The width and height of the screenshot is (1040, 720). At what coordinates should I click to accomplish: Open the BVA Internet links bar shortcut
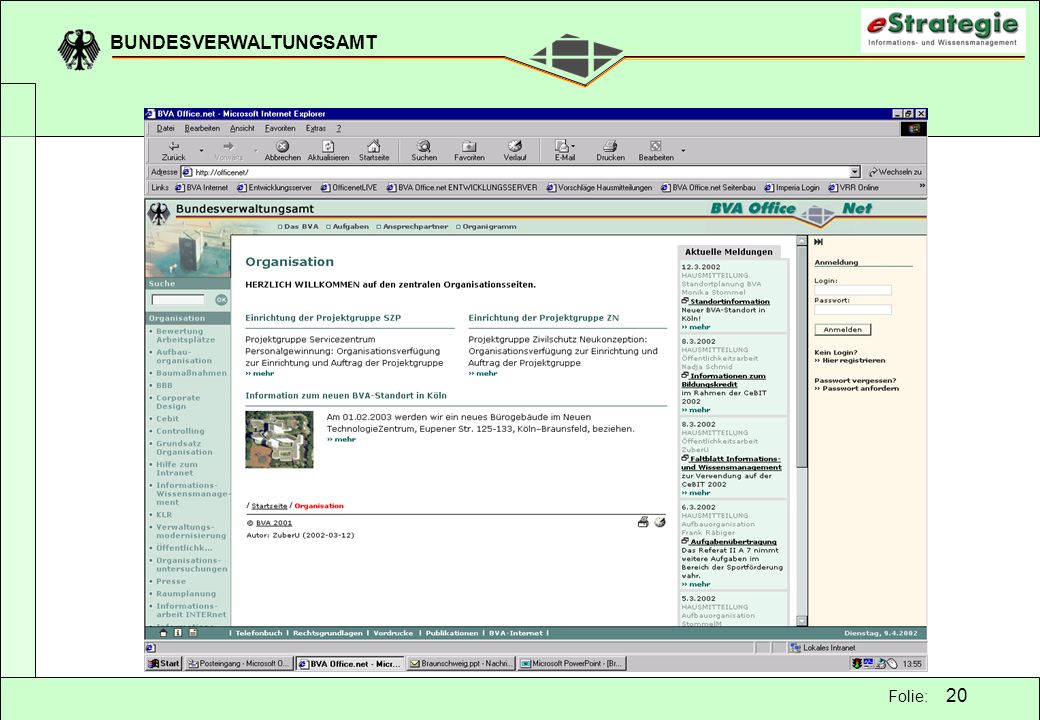(202, 188)
